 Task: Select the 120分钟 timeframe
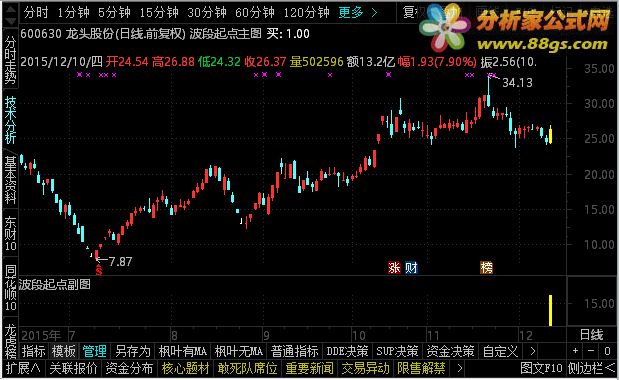[306, 13]
